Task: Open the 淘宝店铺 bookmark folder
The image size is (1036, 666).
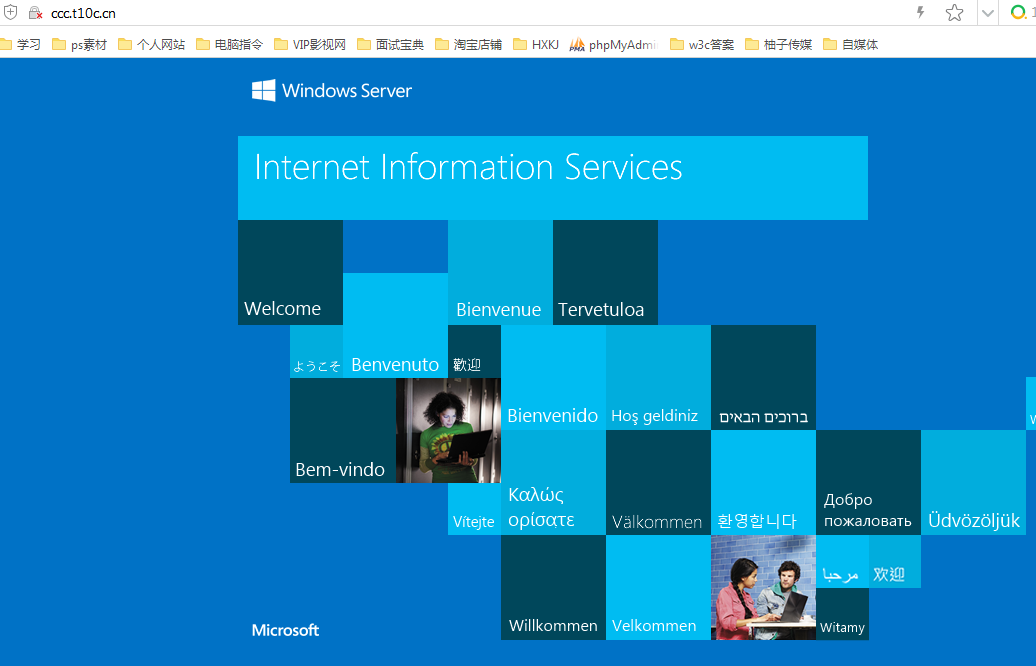Action: pos(468,44)
